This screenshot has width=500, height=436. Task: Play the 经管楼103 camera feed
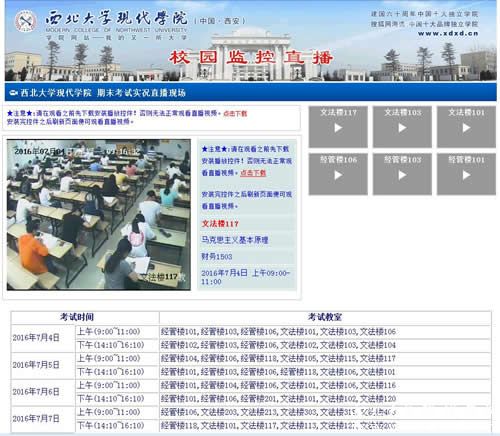[402, 174]
